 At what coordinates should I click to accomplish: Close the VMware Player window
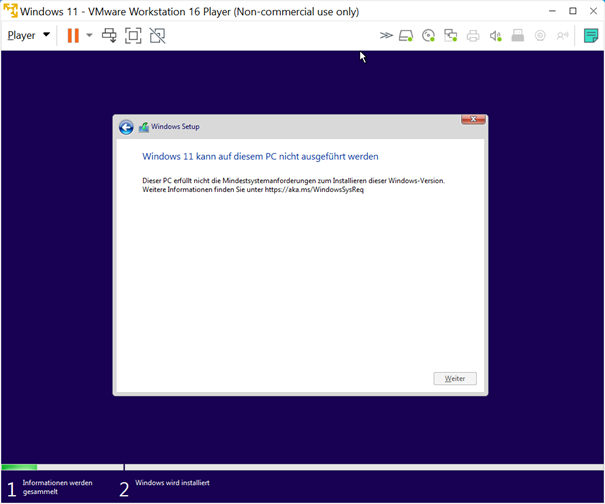pos(593,11)
